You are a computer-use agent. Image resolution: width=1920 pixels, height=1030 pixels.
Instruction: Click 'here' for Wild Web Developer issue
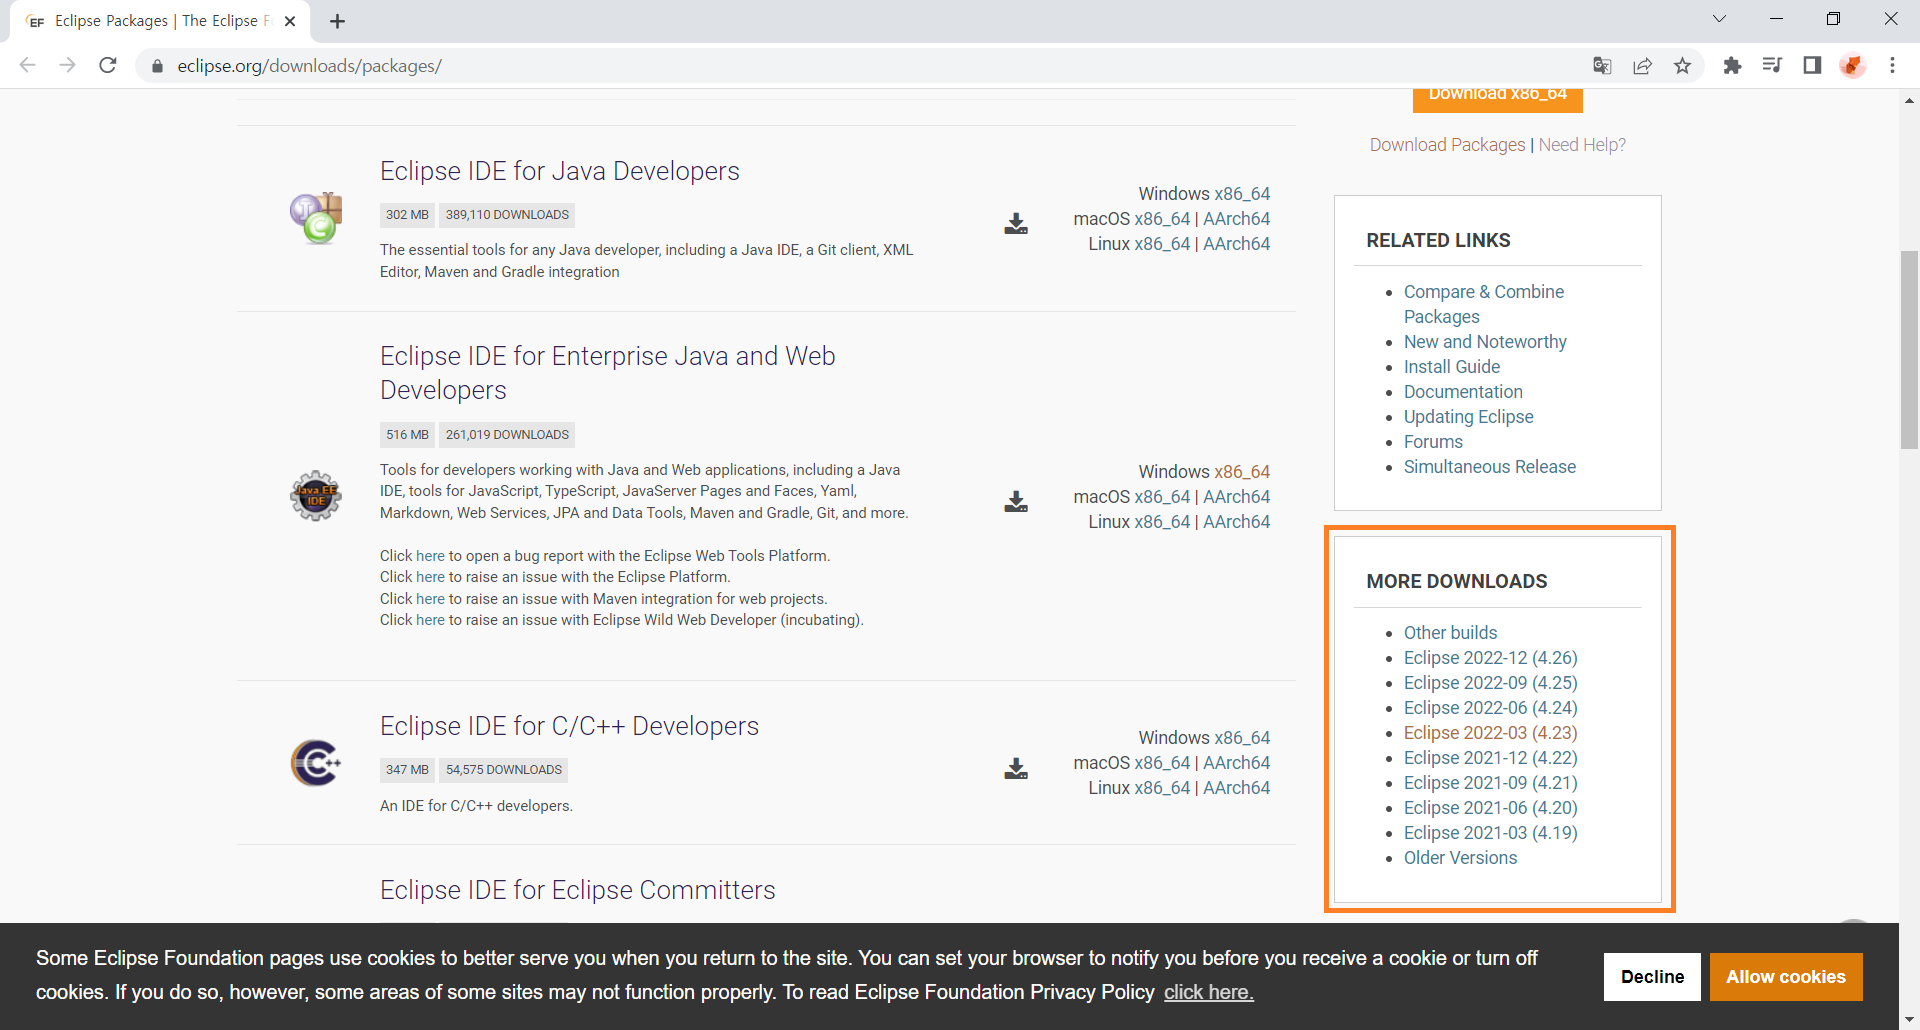(430, 620)
